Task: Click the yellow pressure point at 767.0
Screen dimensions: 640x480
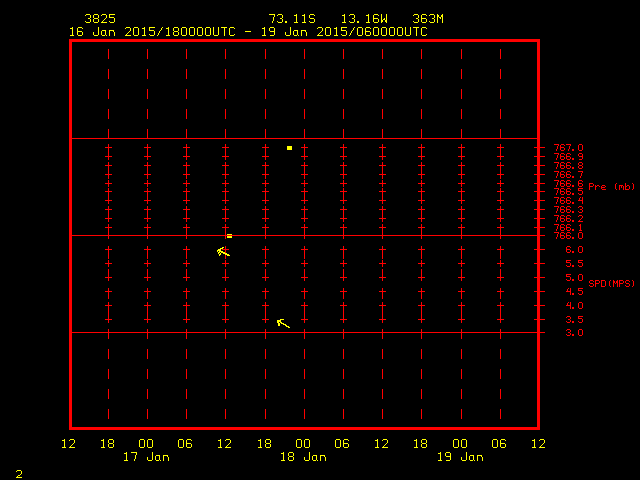Action: pos(289,148)
